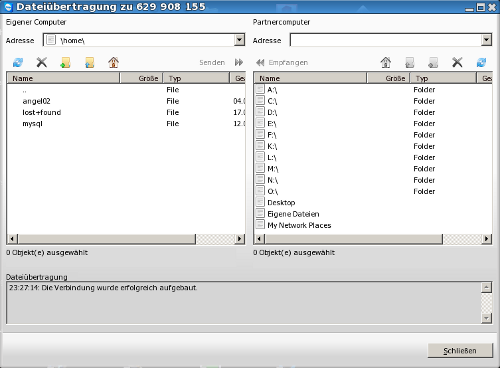This screenshot has width=500, height=368.
Task: Close dialog with Schließen button
Action: click(460, 351)
